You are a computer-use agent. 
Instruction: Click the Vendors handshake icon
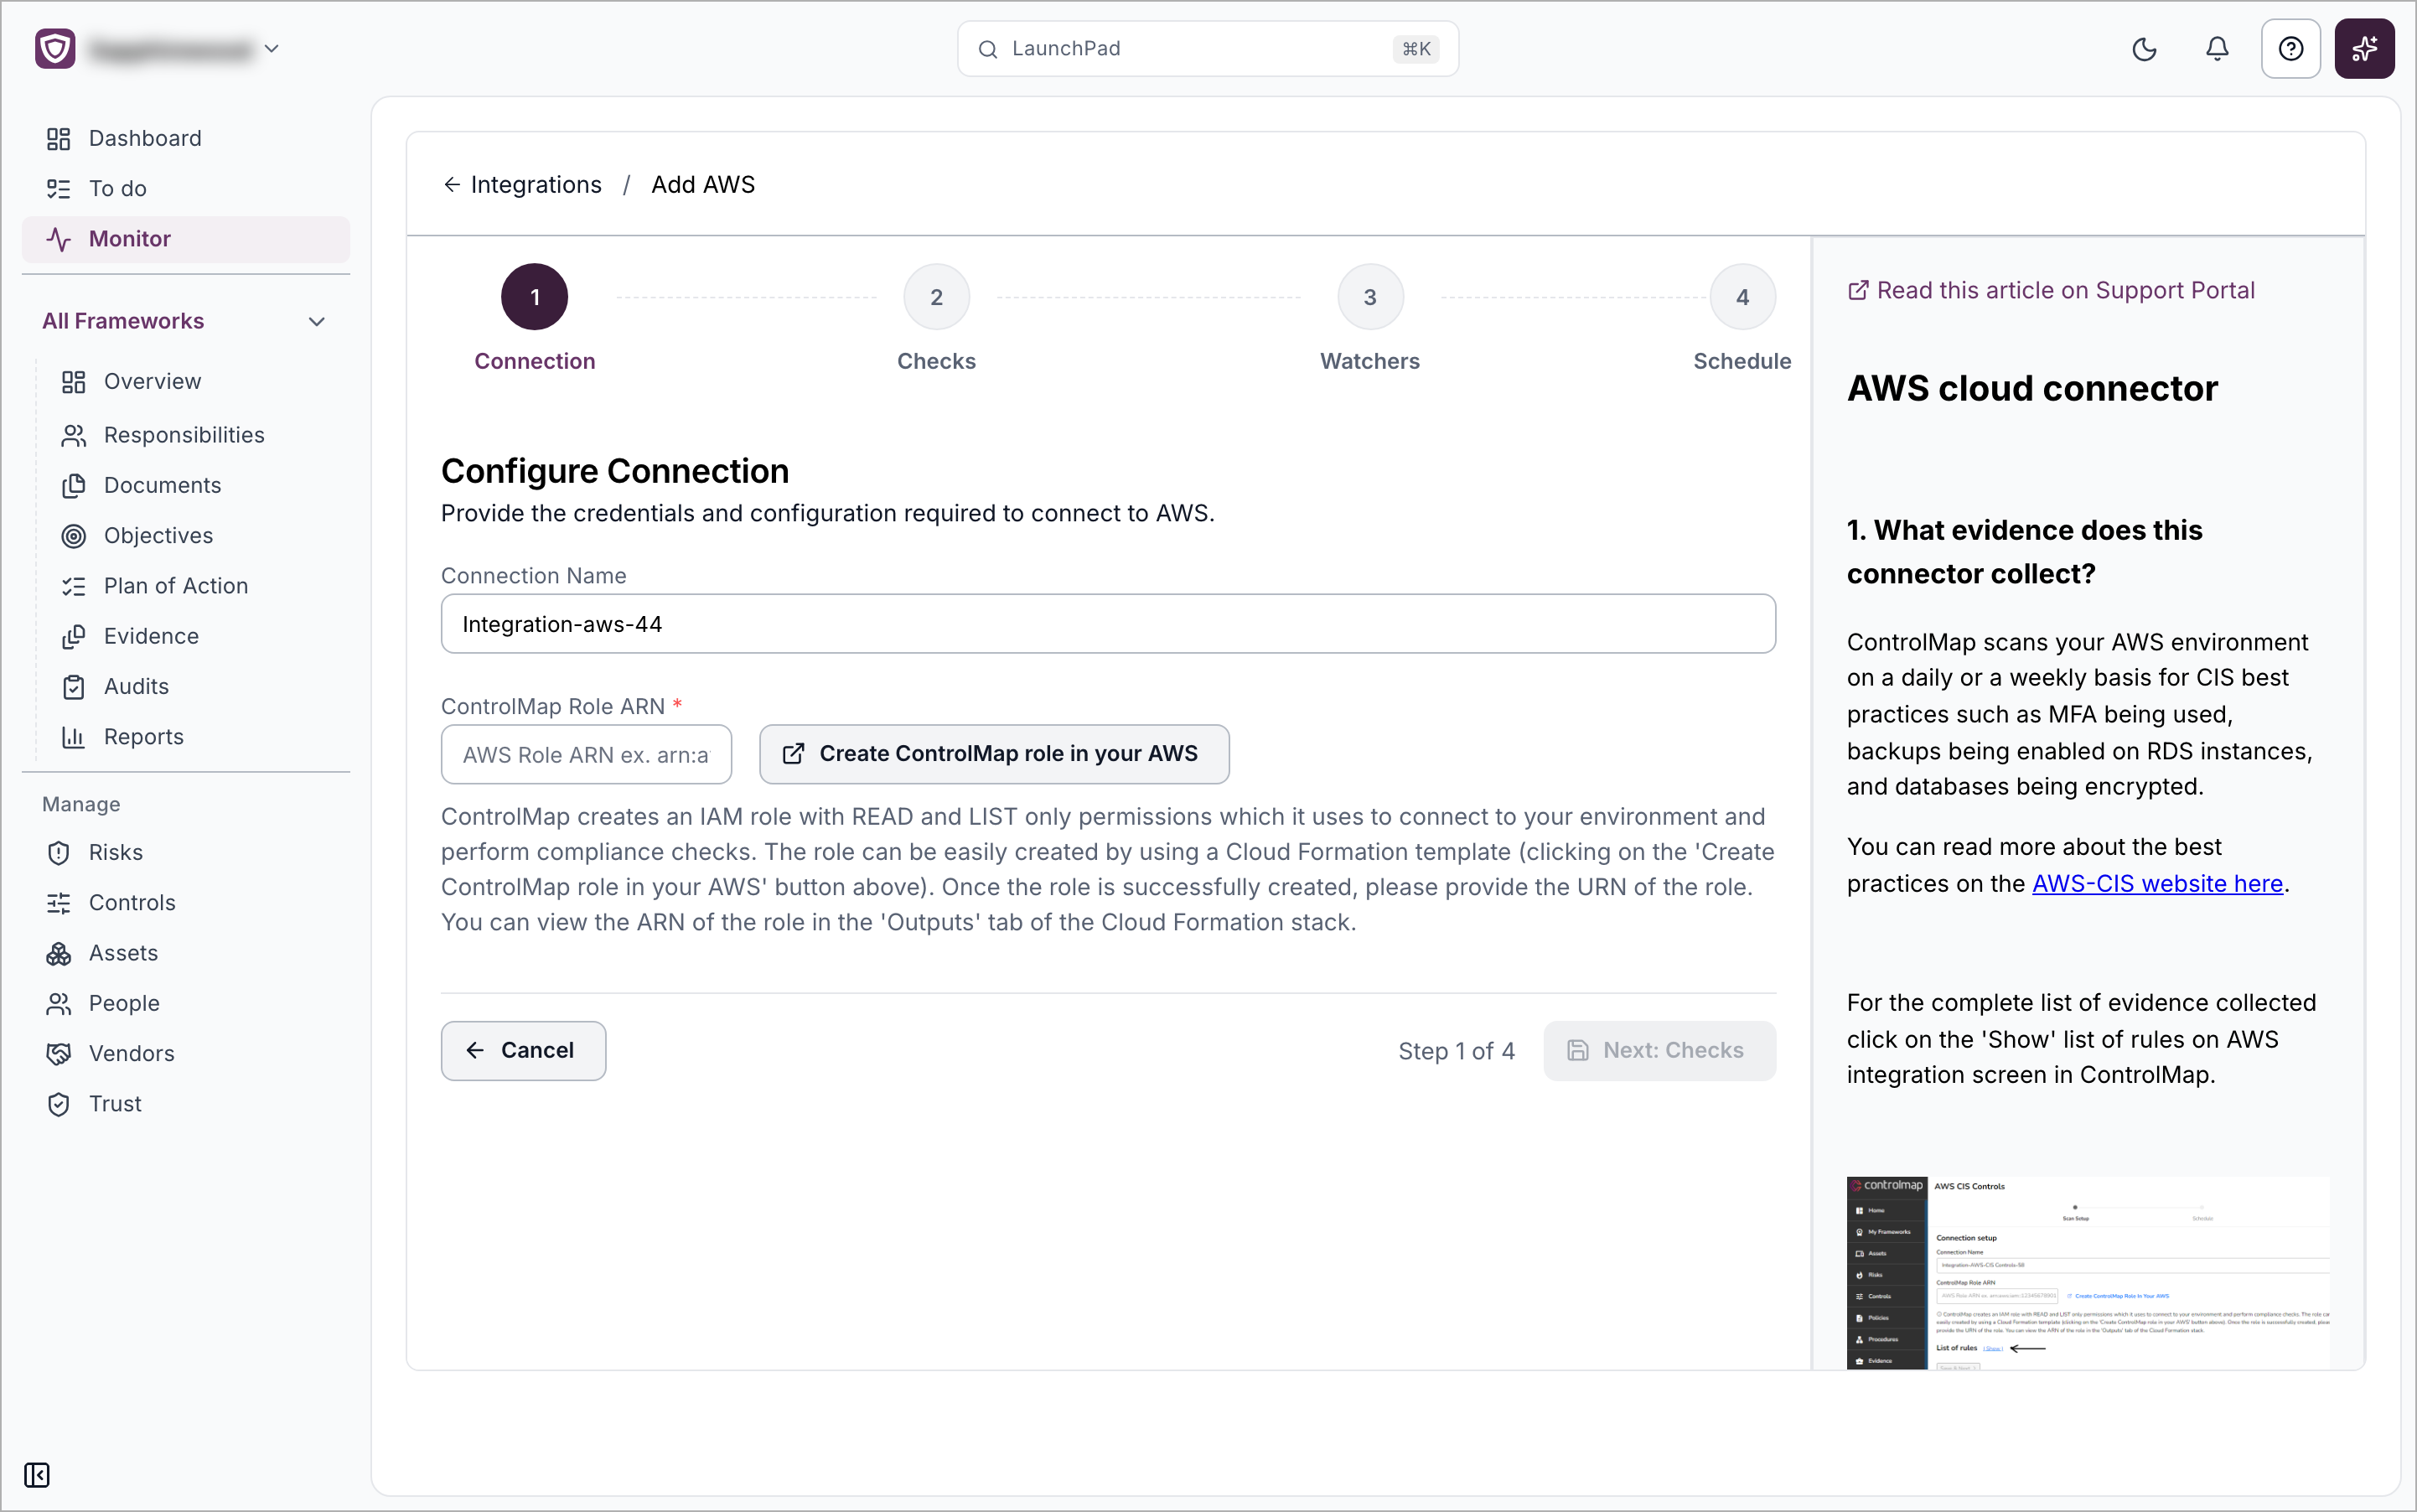coord(59,1053)
